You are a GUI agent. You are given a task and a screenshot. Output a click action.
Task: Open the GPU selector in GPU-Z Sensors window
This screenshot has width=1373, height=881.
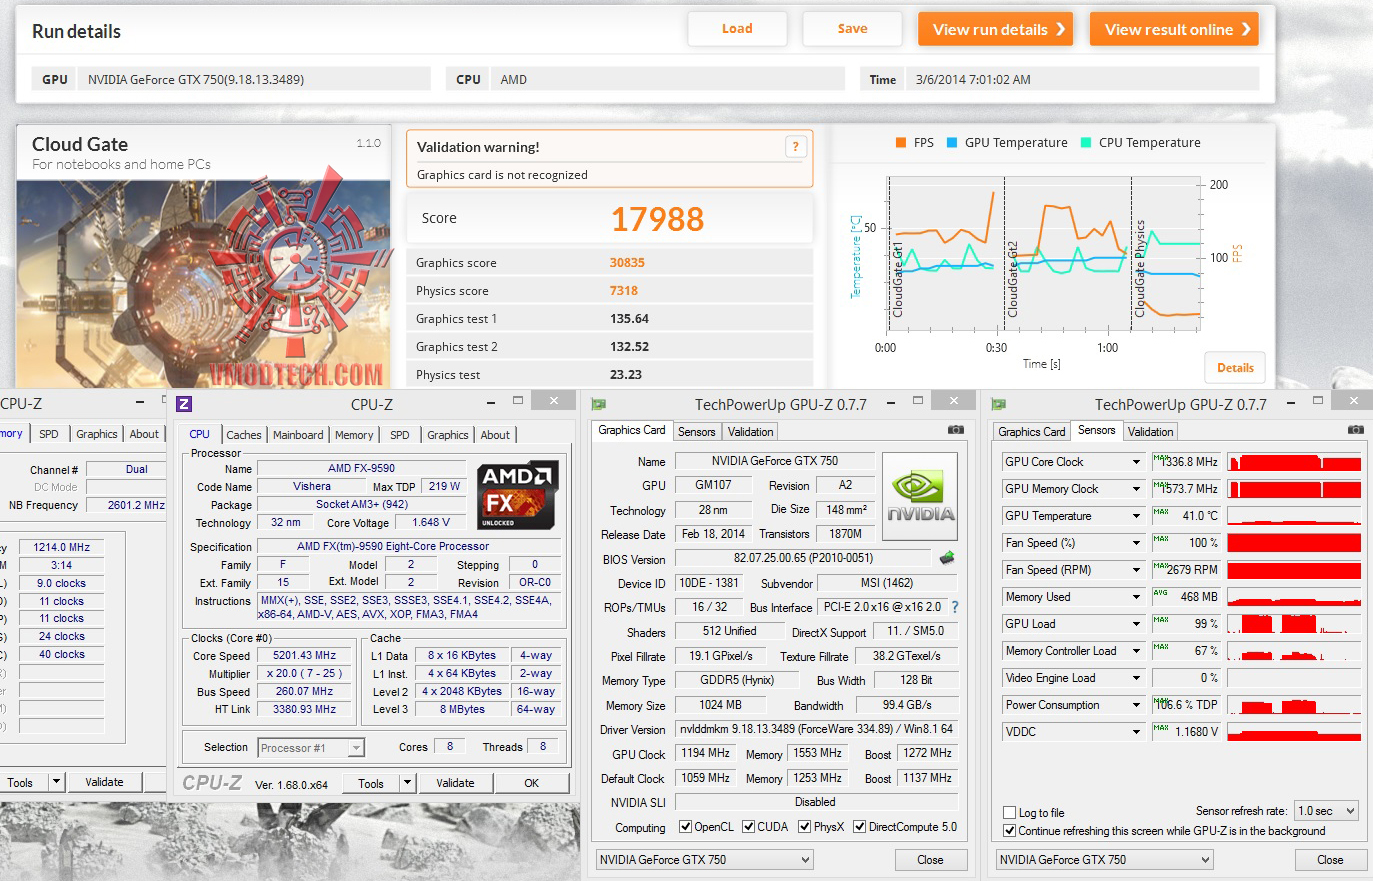pyautogui.click(x=1104, y=860)
